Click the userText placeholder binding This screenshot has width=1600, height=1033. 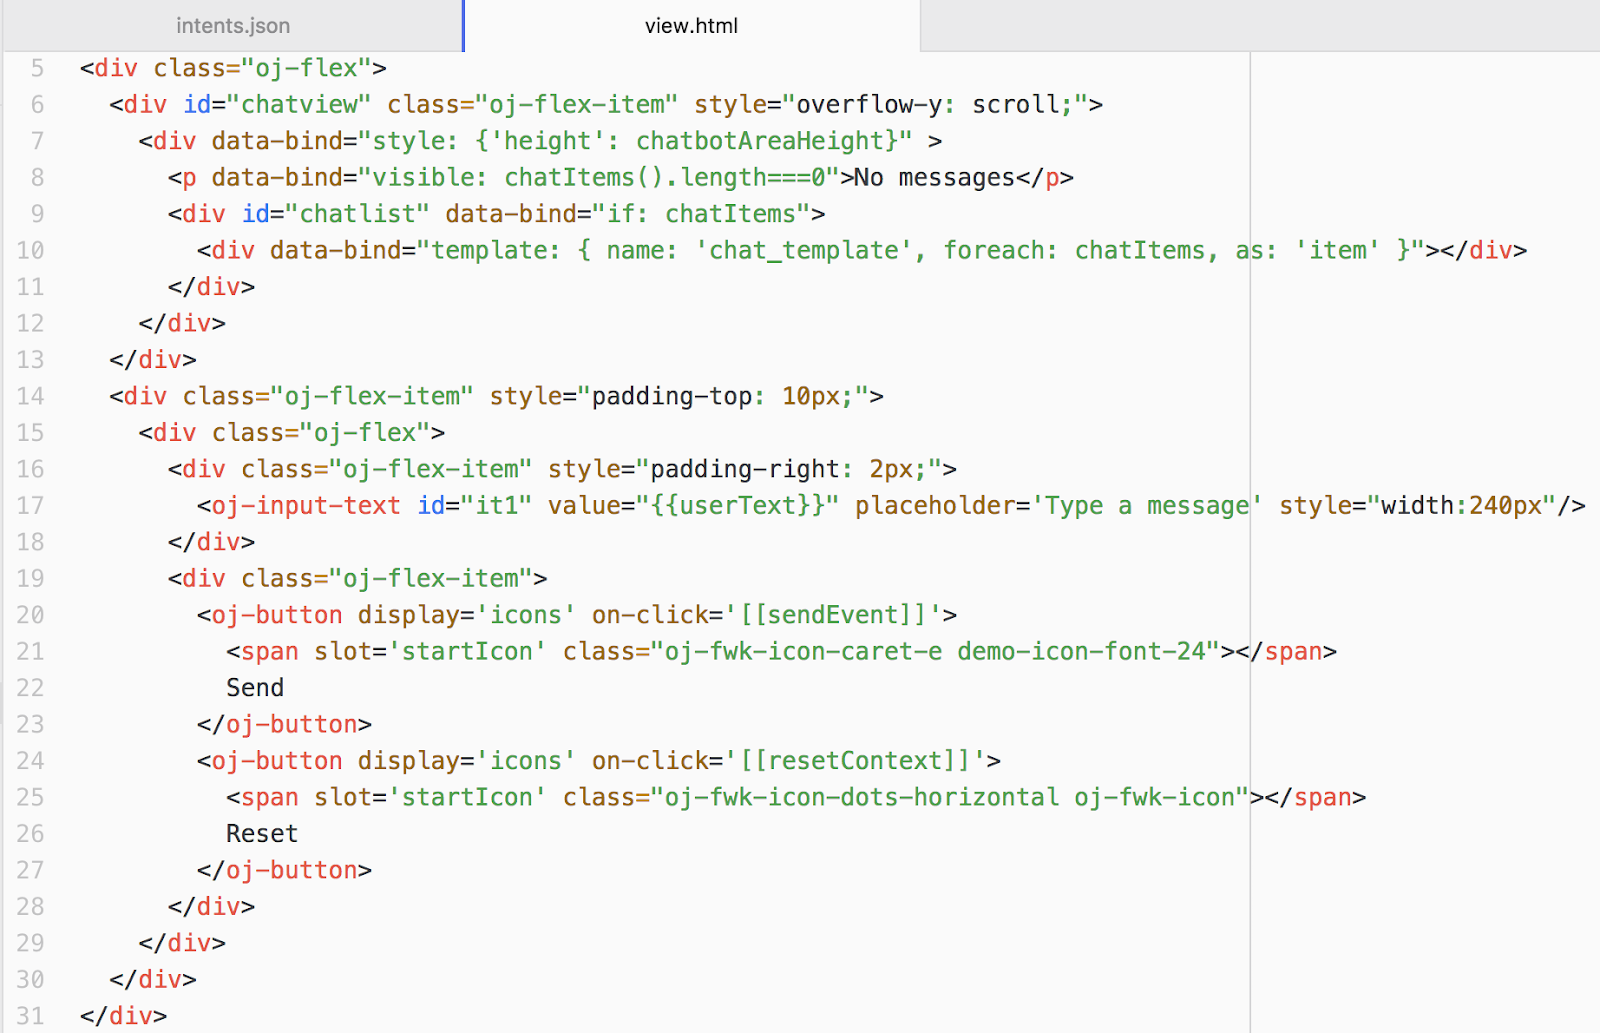[x=735, y=505]
